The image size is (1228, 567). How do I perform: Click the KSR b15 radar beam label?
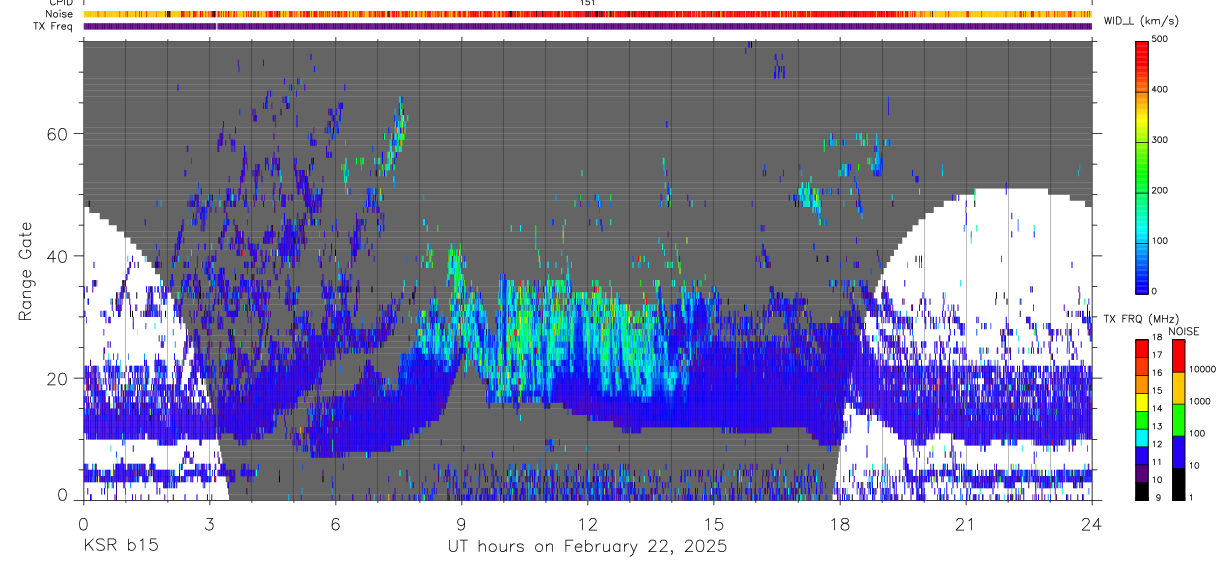click(120, 546)
